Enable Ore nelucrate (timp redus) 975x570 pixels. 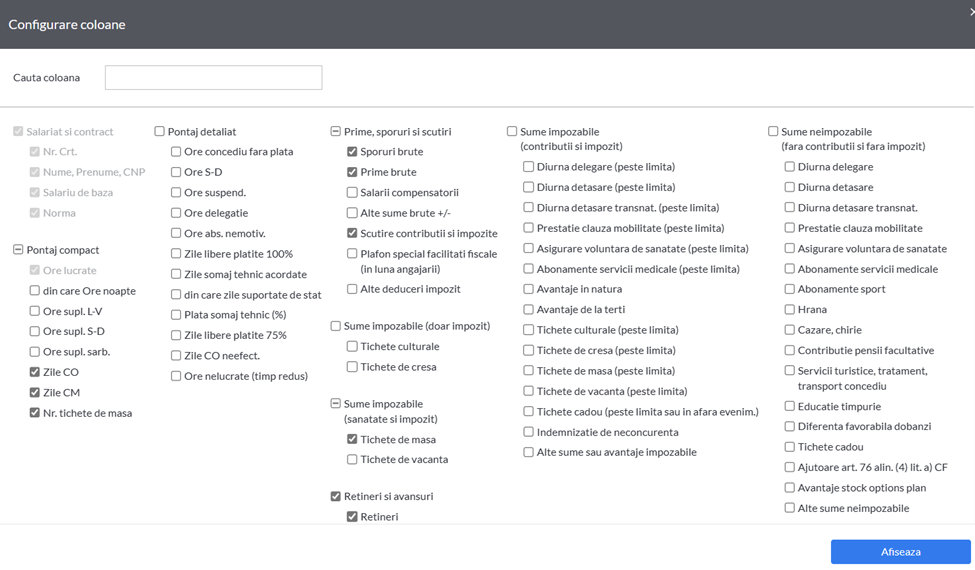pos(176,376)
